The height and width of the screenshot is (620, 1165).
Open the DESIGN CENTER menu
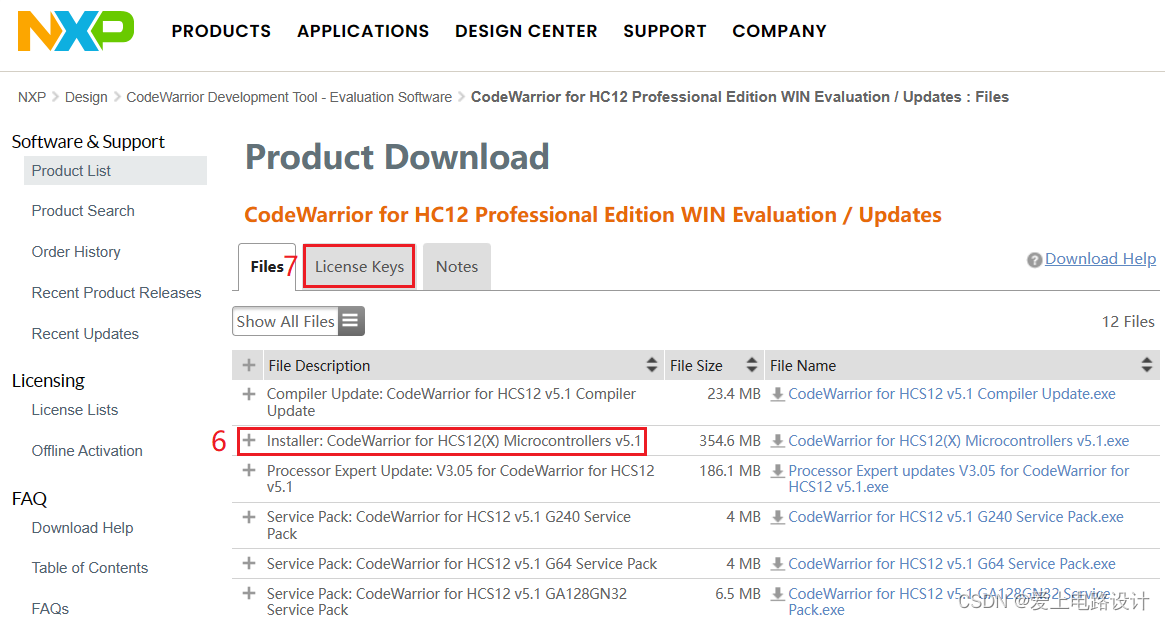526,31
